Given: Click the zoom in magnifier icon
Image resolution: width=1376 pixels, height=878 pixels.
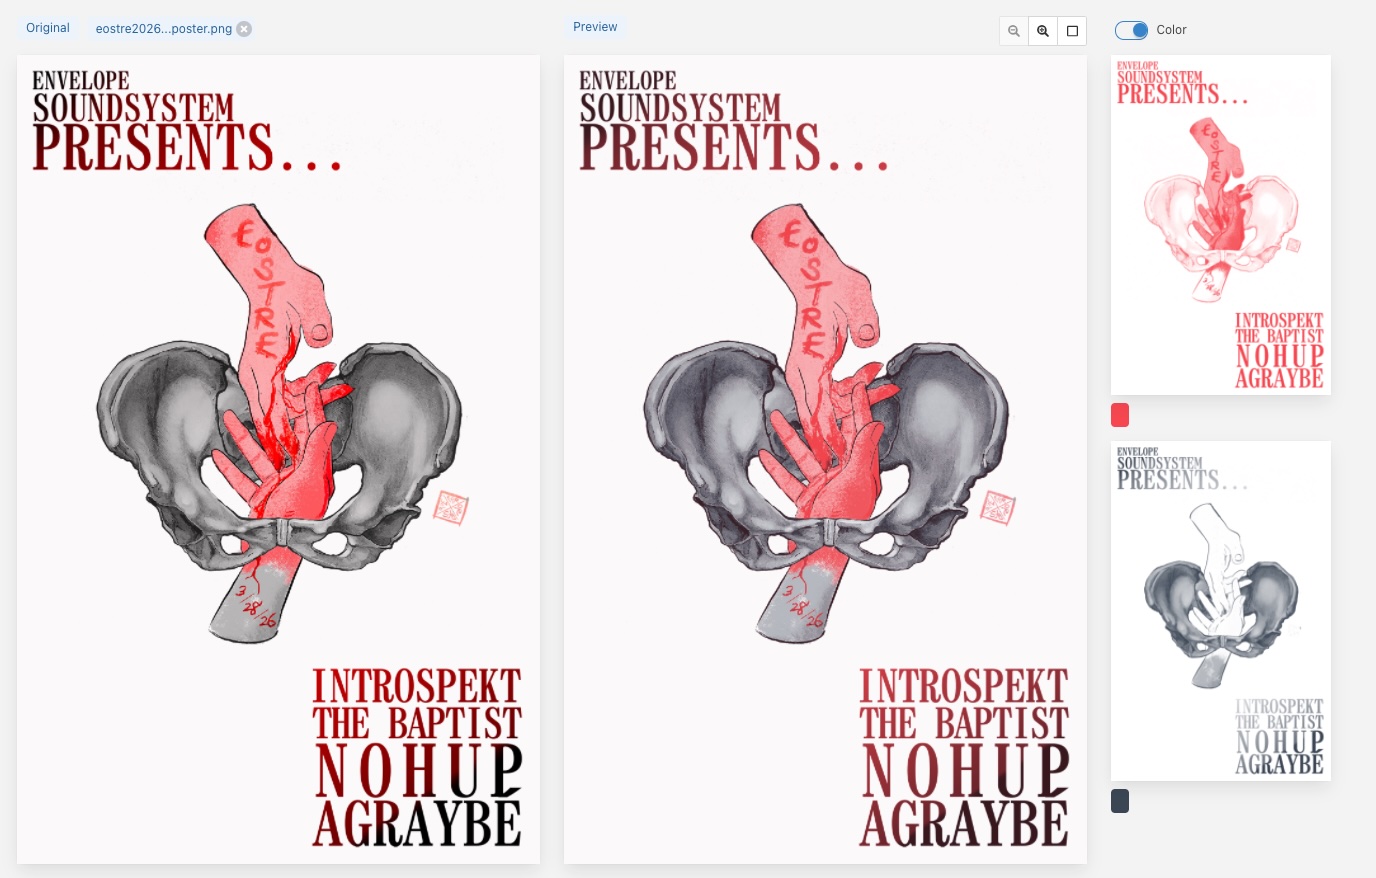Looking at the screenshot, I should click(1043, 31).
